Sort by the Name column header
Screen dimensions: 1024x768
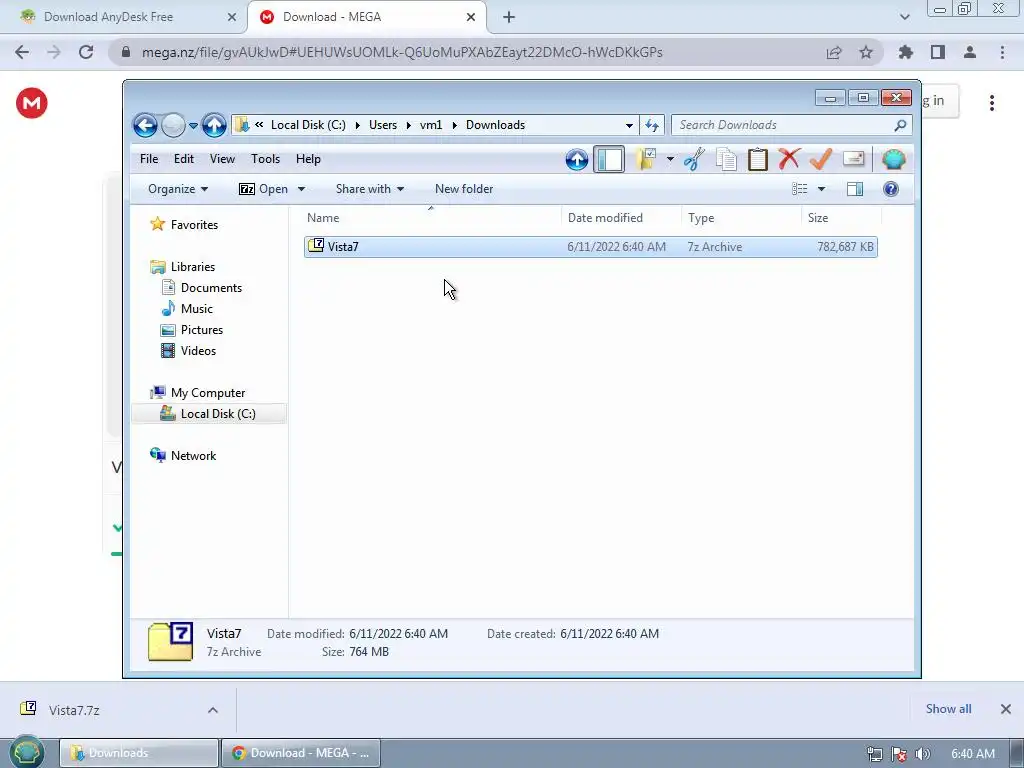(431, 217)
